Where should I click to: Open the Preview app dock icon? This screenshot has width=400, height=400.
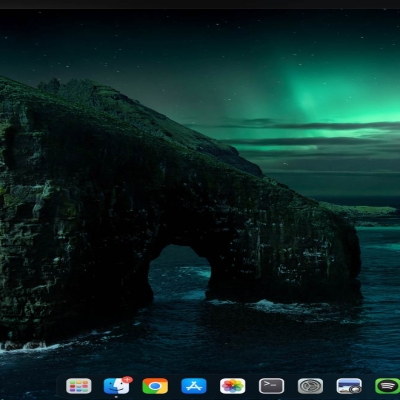tap(349, 386)
